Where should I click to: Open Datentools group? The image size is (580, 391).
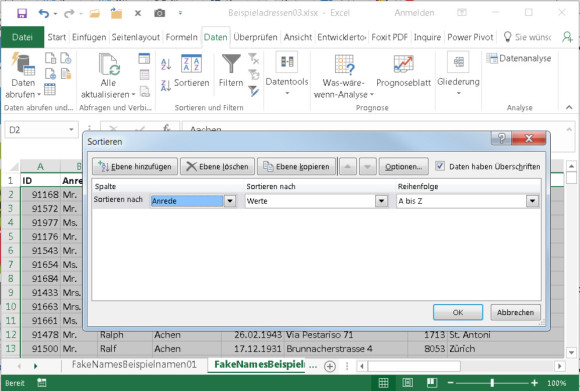[x=287, y=73]
